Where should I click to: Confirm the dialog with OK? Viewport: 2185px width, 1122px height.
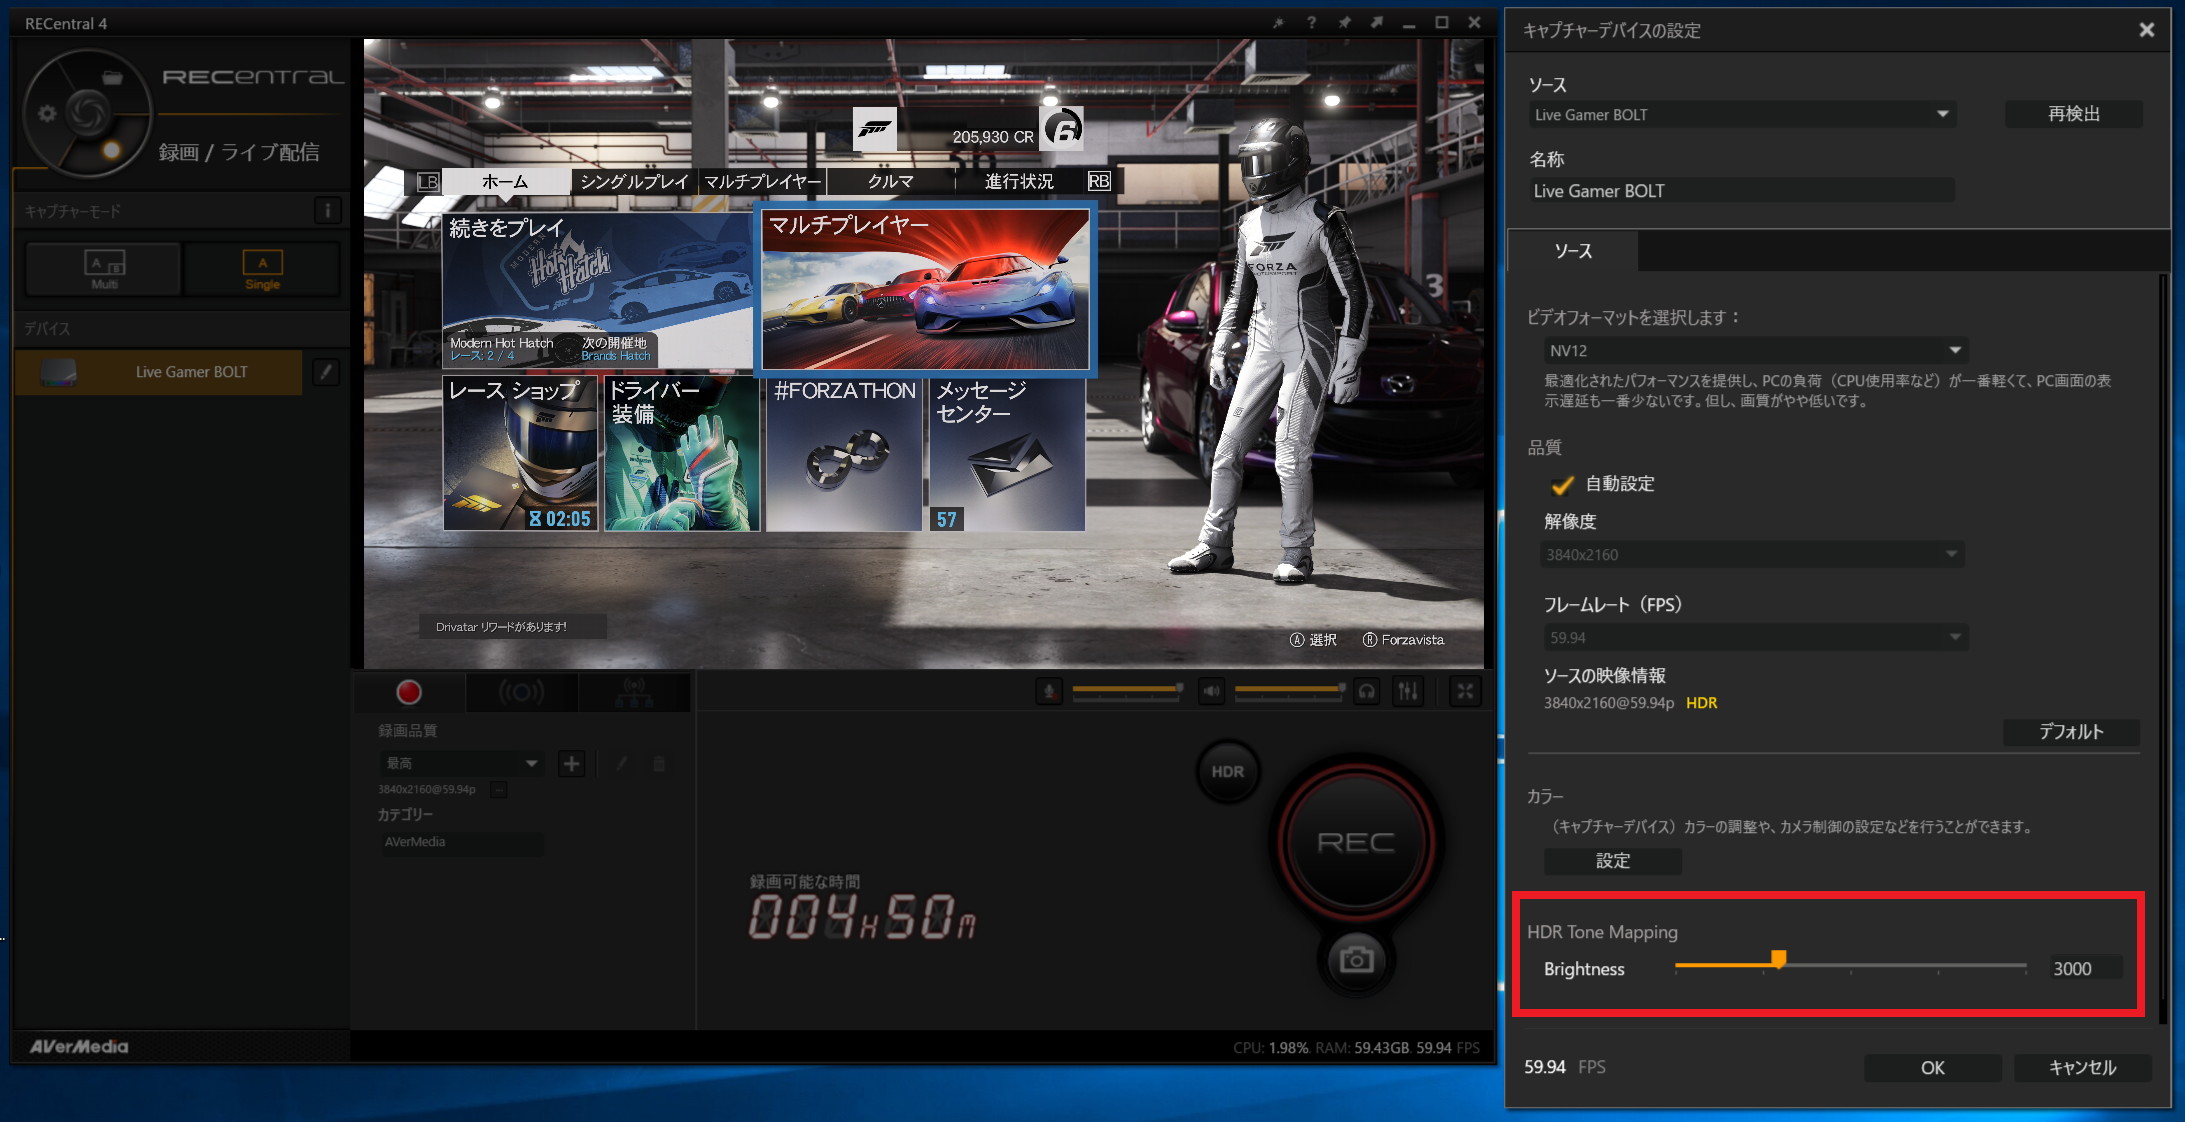(1932, 1067)
